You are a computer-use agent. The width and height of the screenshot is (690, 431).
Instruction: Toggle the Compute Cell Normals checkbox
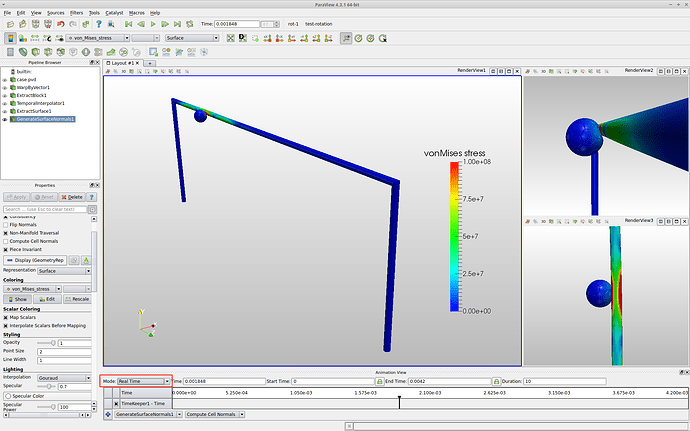pyautogui.click(x=7, y=241)
